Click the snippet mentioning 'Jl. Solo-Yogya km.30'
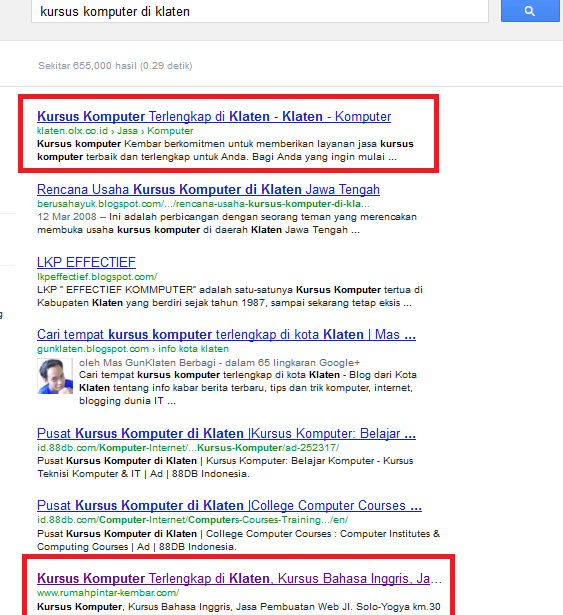563x615 pixels. click(239, 607)
